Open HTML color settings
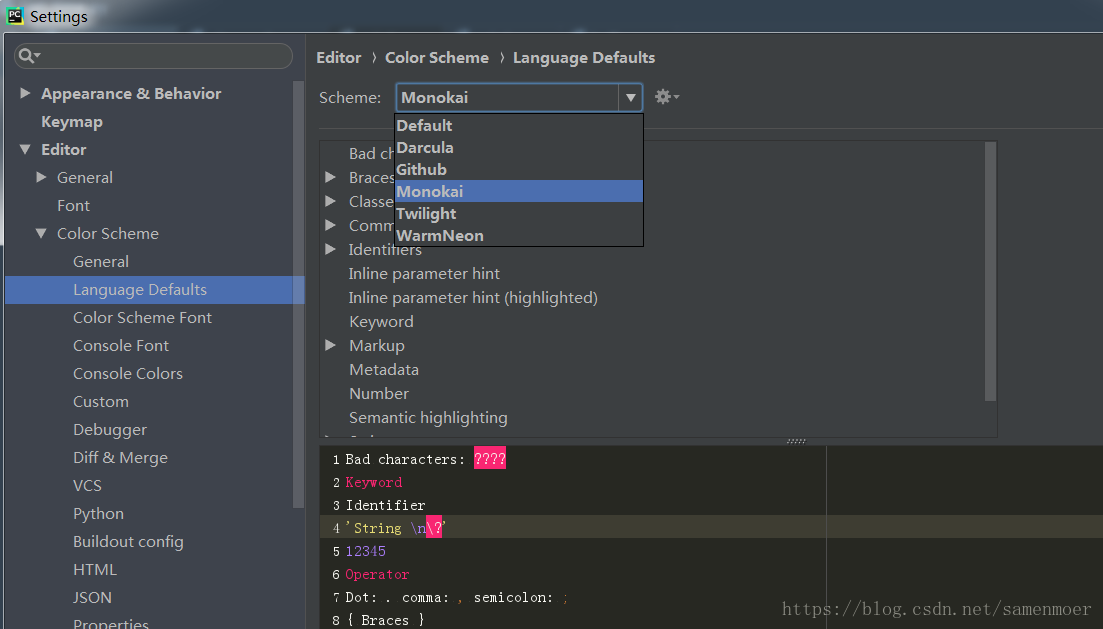 [95, 569]
